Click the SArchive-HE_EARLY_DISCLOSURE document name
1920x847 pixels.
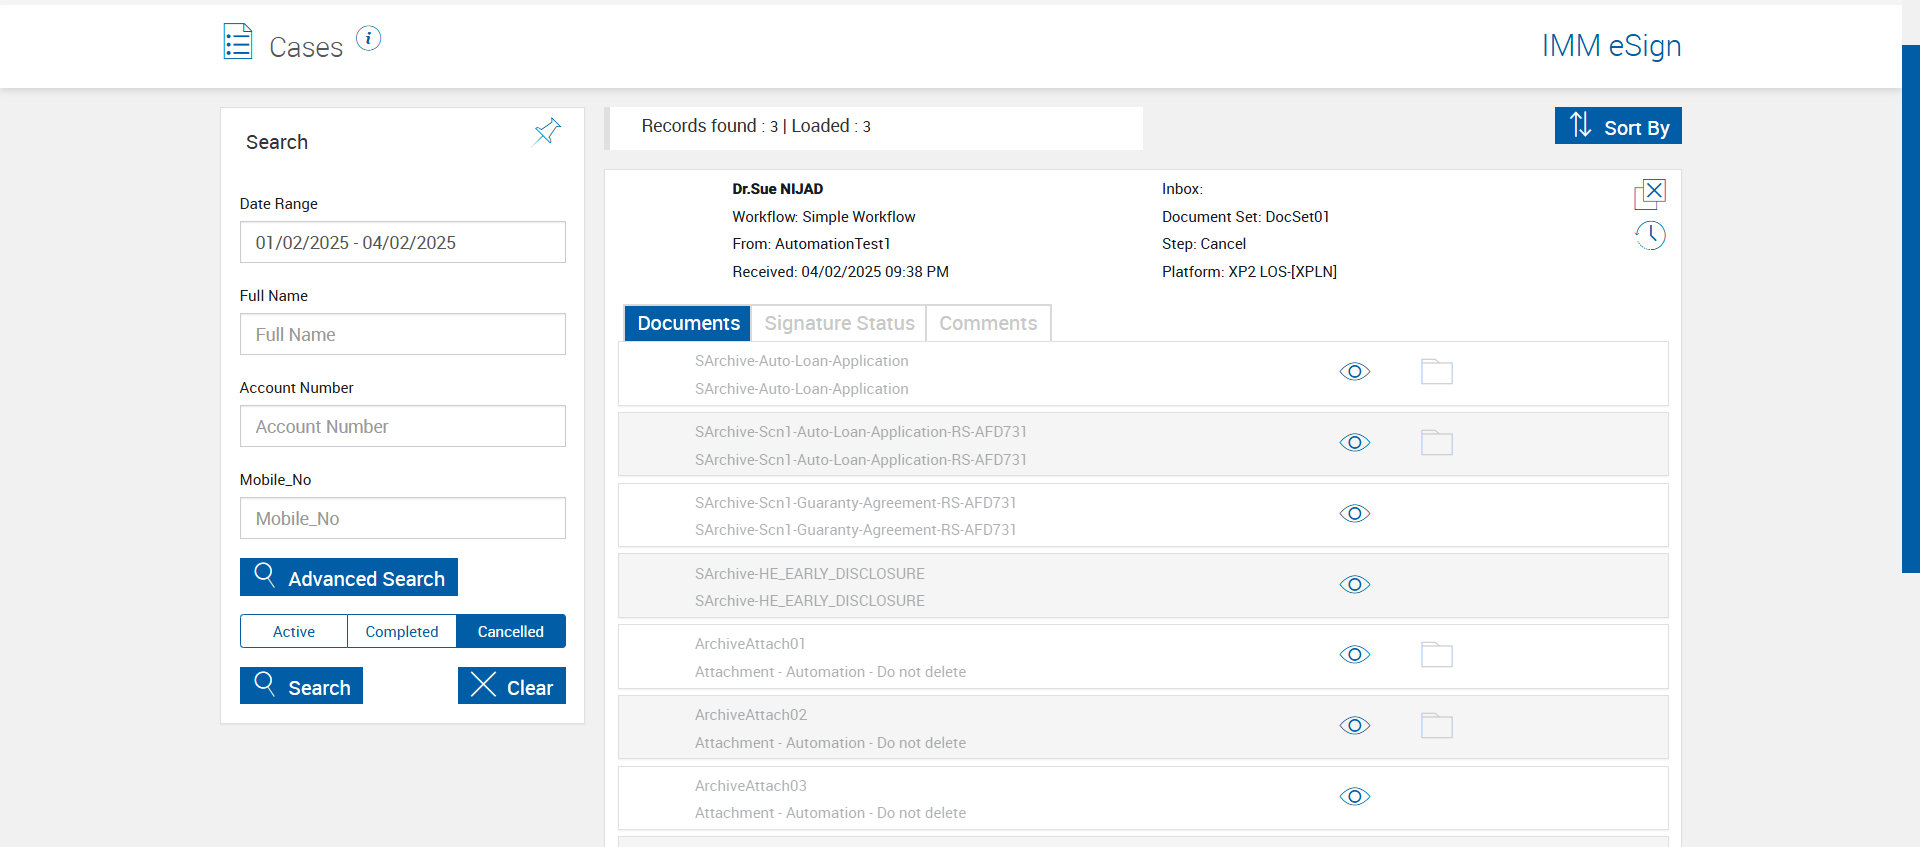coord(810,574)
